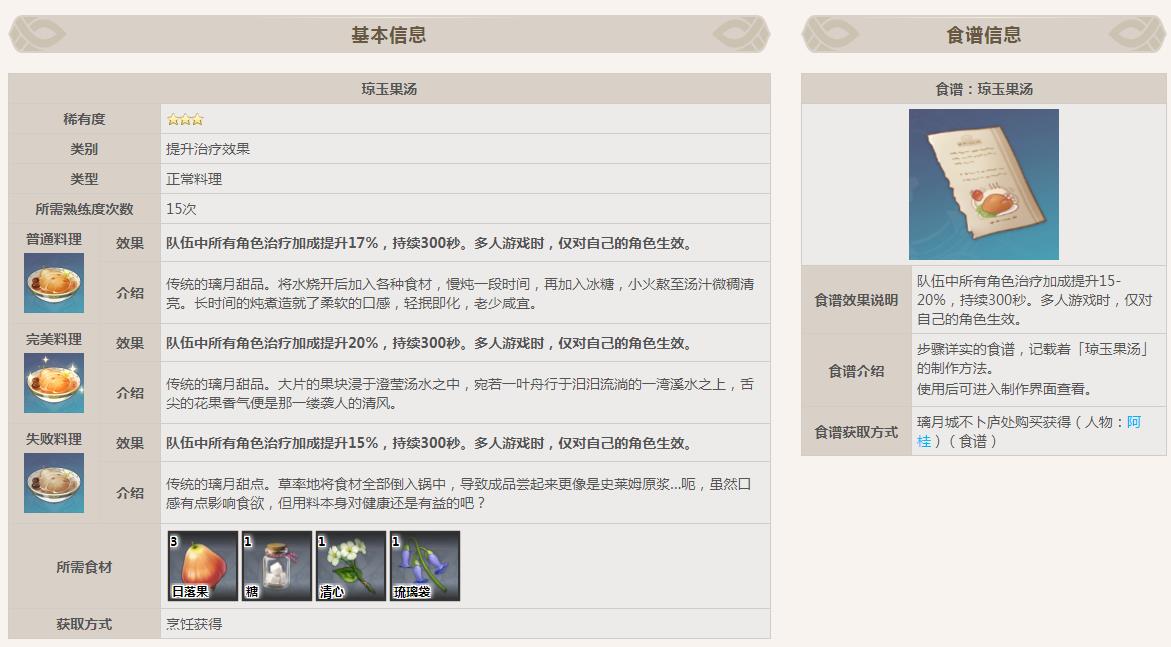Image resolution: width=1171 pixels, height=647 pixels.
Task: Click the recipe scroll thumbnail of 琼玉果汤
Action: [x=983, y=185]
